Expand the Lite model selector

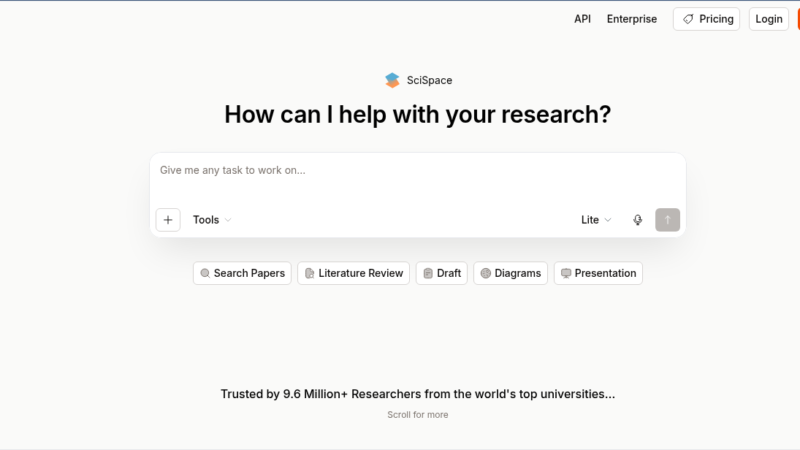click(595, 220)
